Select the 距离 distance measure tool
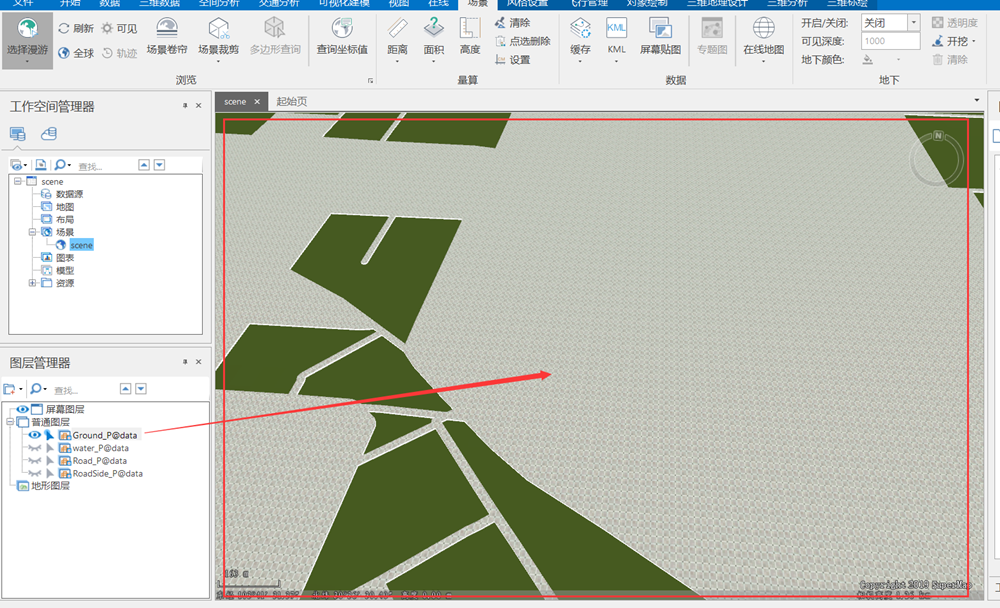The image size is (1000, 608). 397,37
